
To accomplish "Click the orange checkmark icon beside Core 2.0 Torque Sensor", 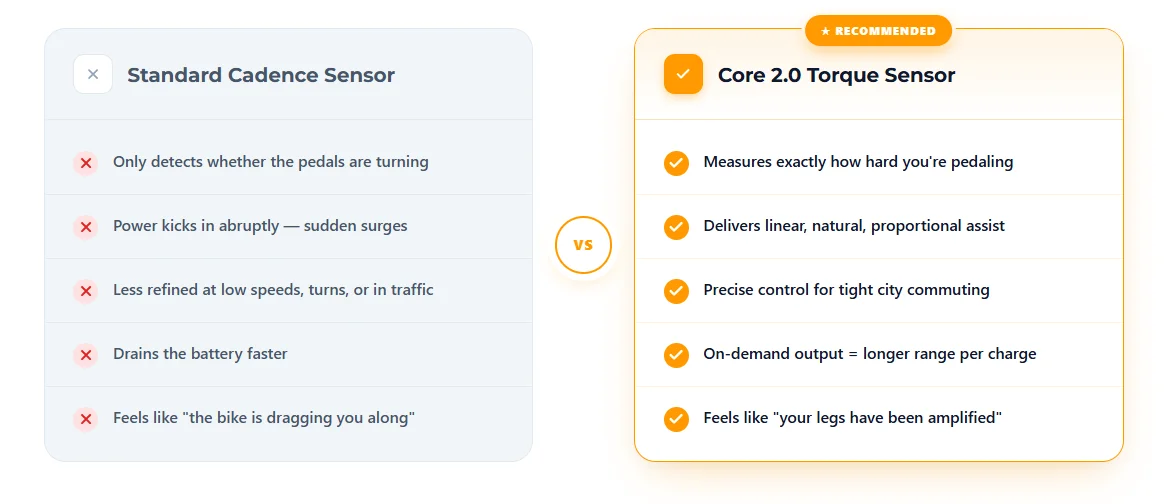I will 683,74.
